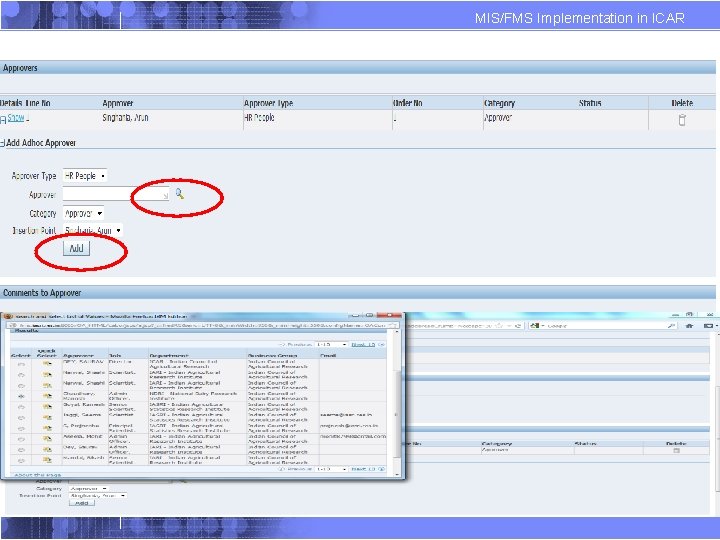Open bookmarks menu icon in background browser
This screenshot has width=720, height=540.
710,326
